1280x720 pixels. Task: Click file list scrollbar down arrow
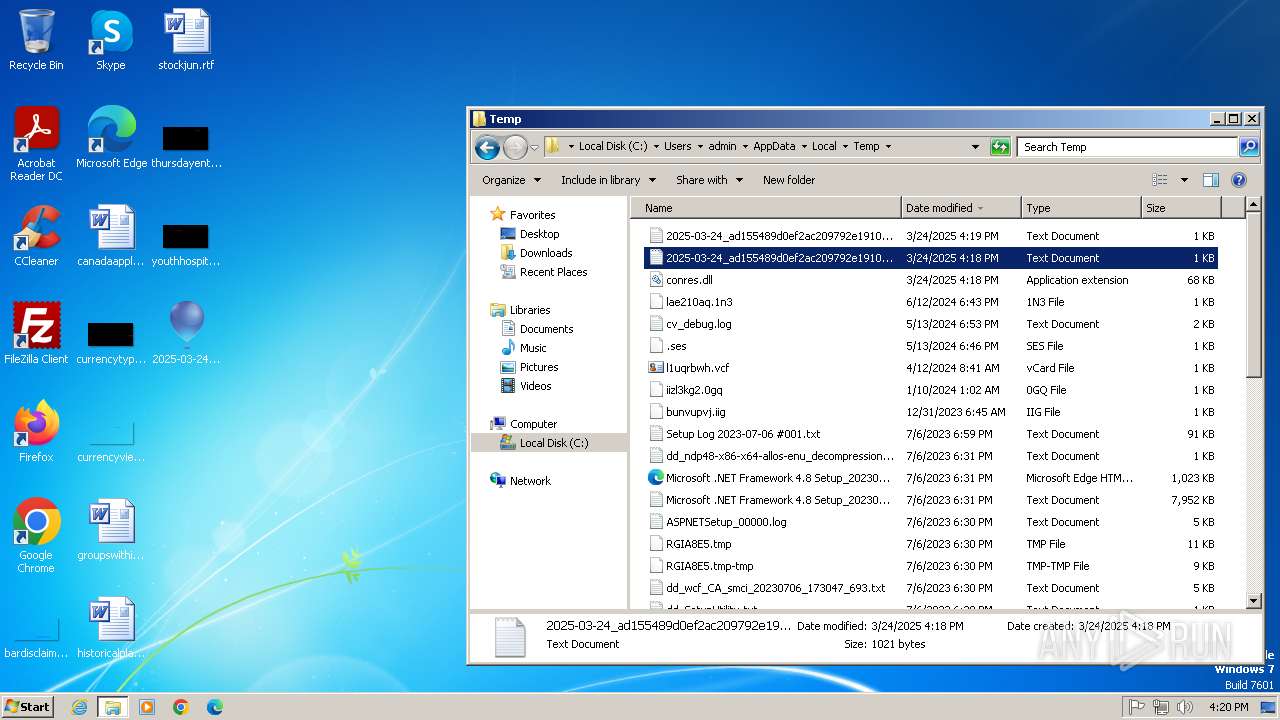(1254, 601)
